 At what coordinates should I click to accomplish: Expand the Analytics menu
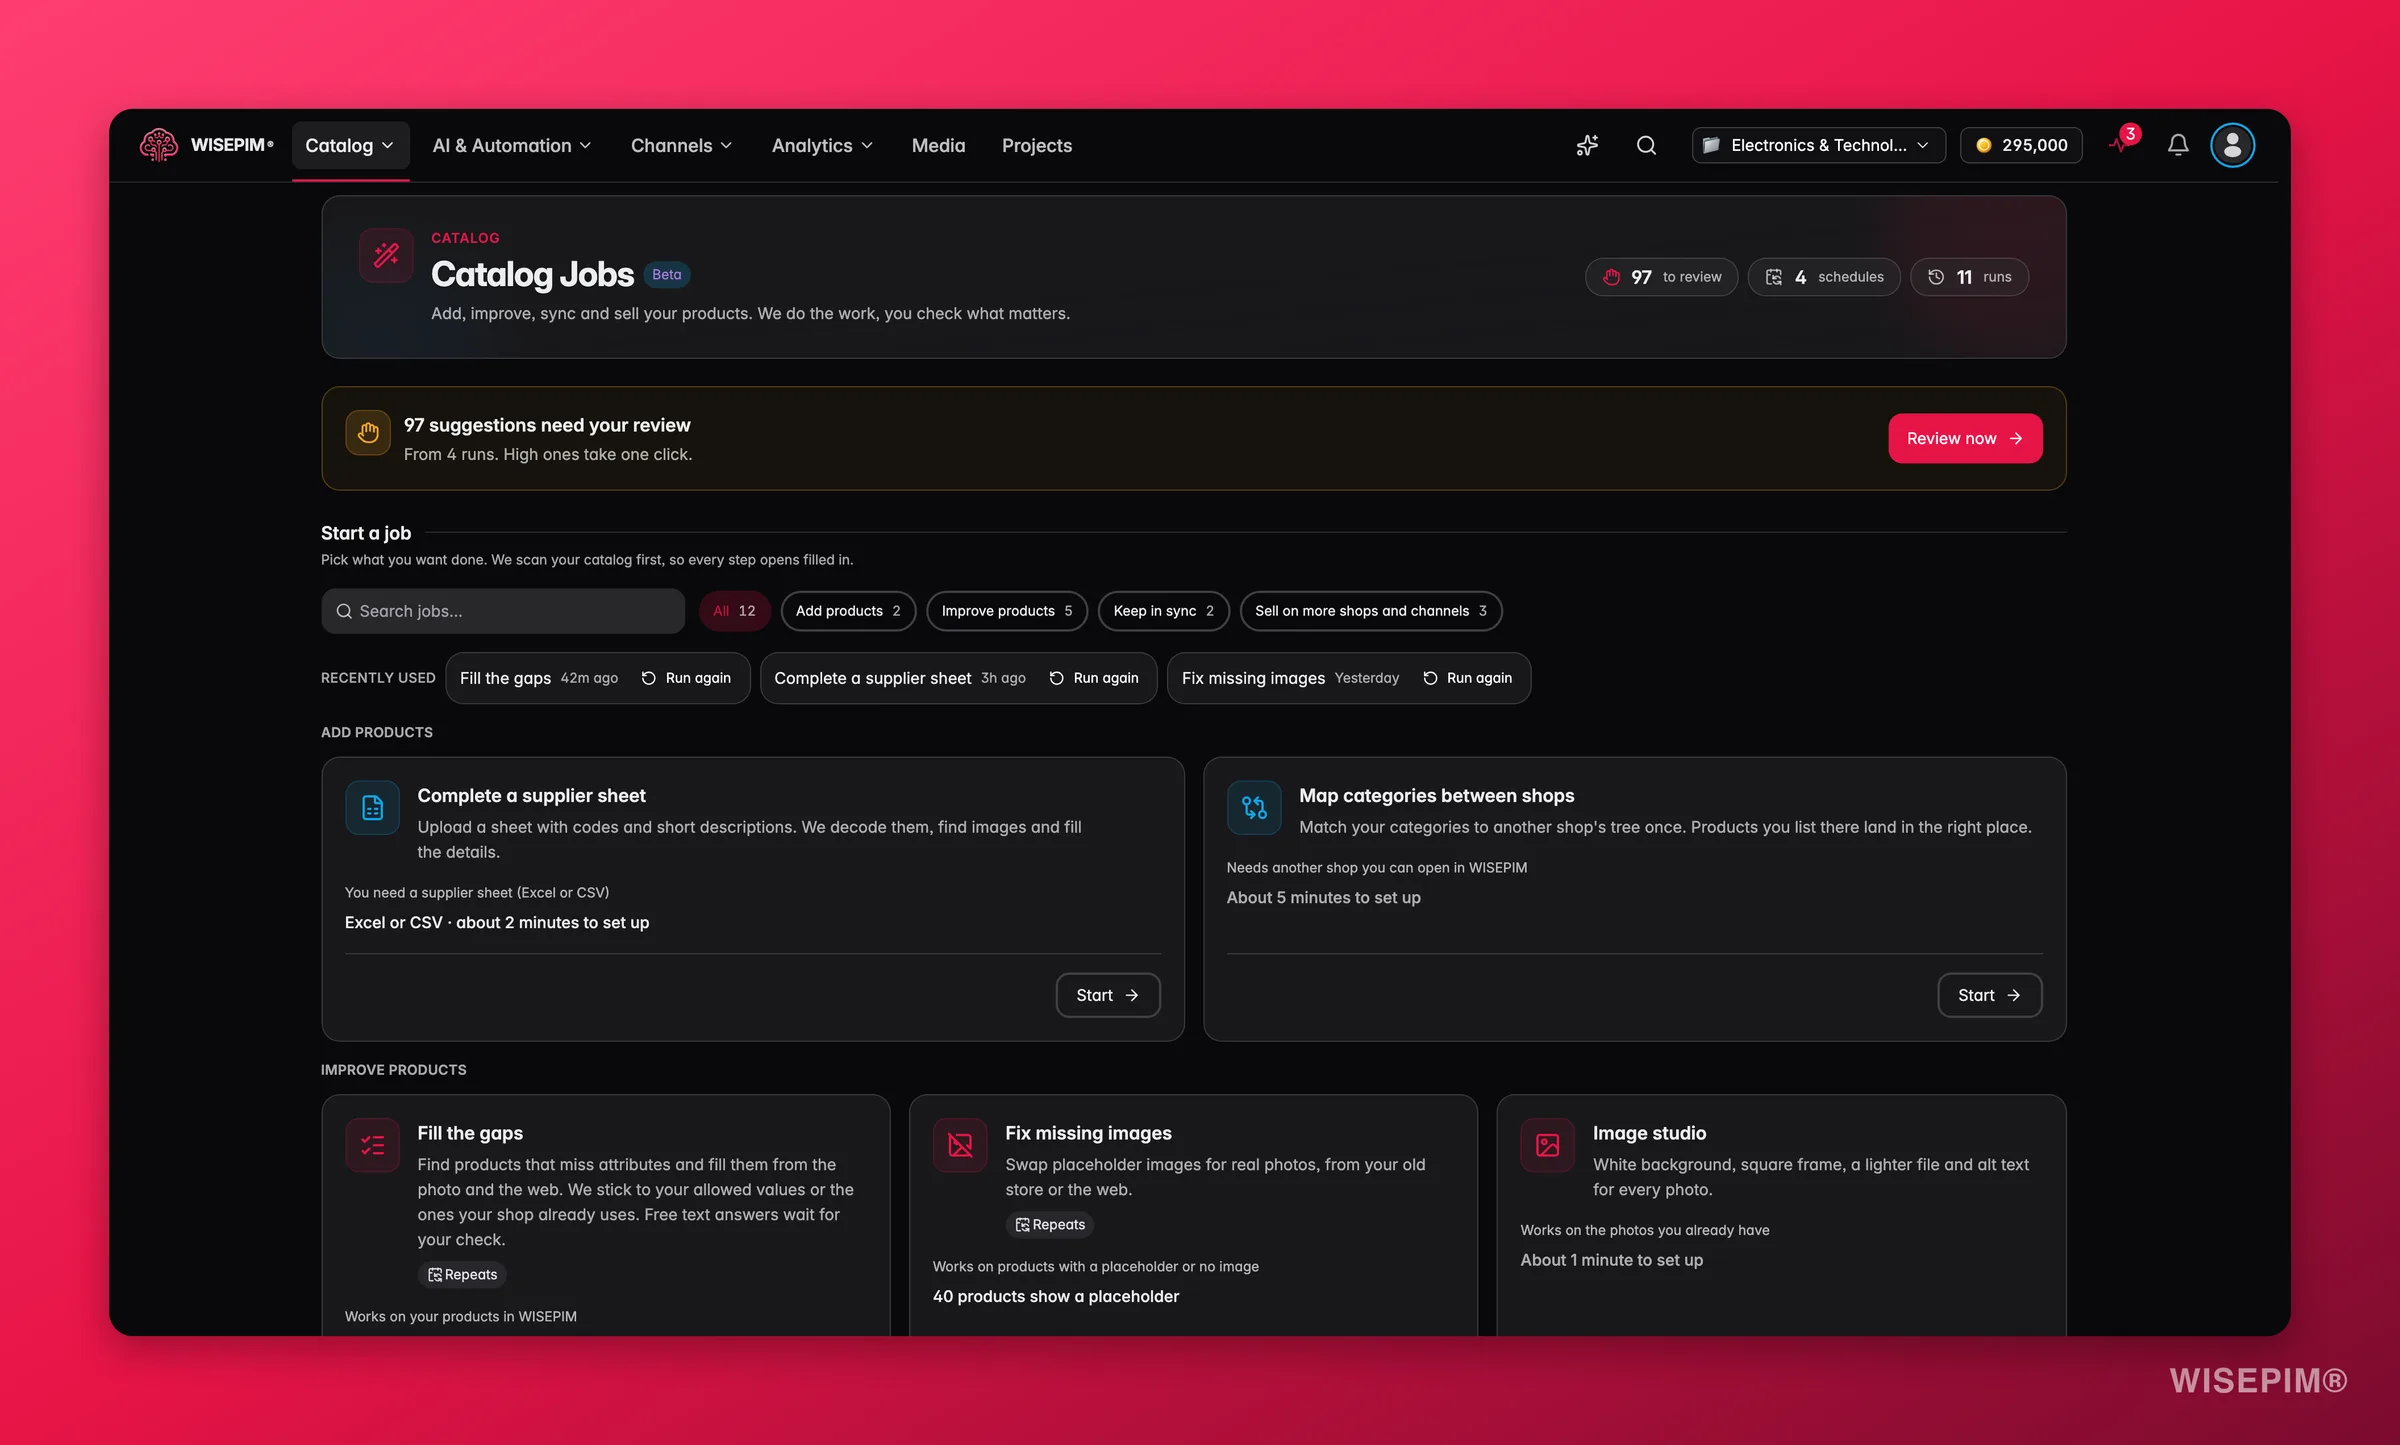(x=822, y=146)
